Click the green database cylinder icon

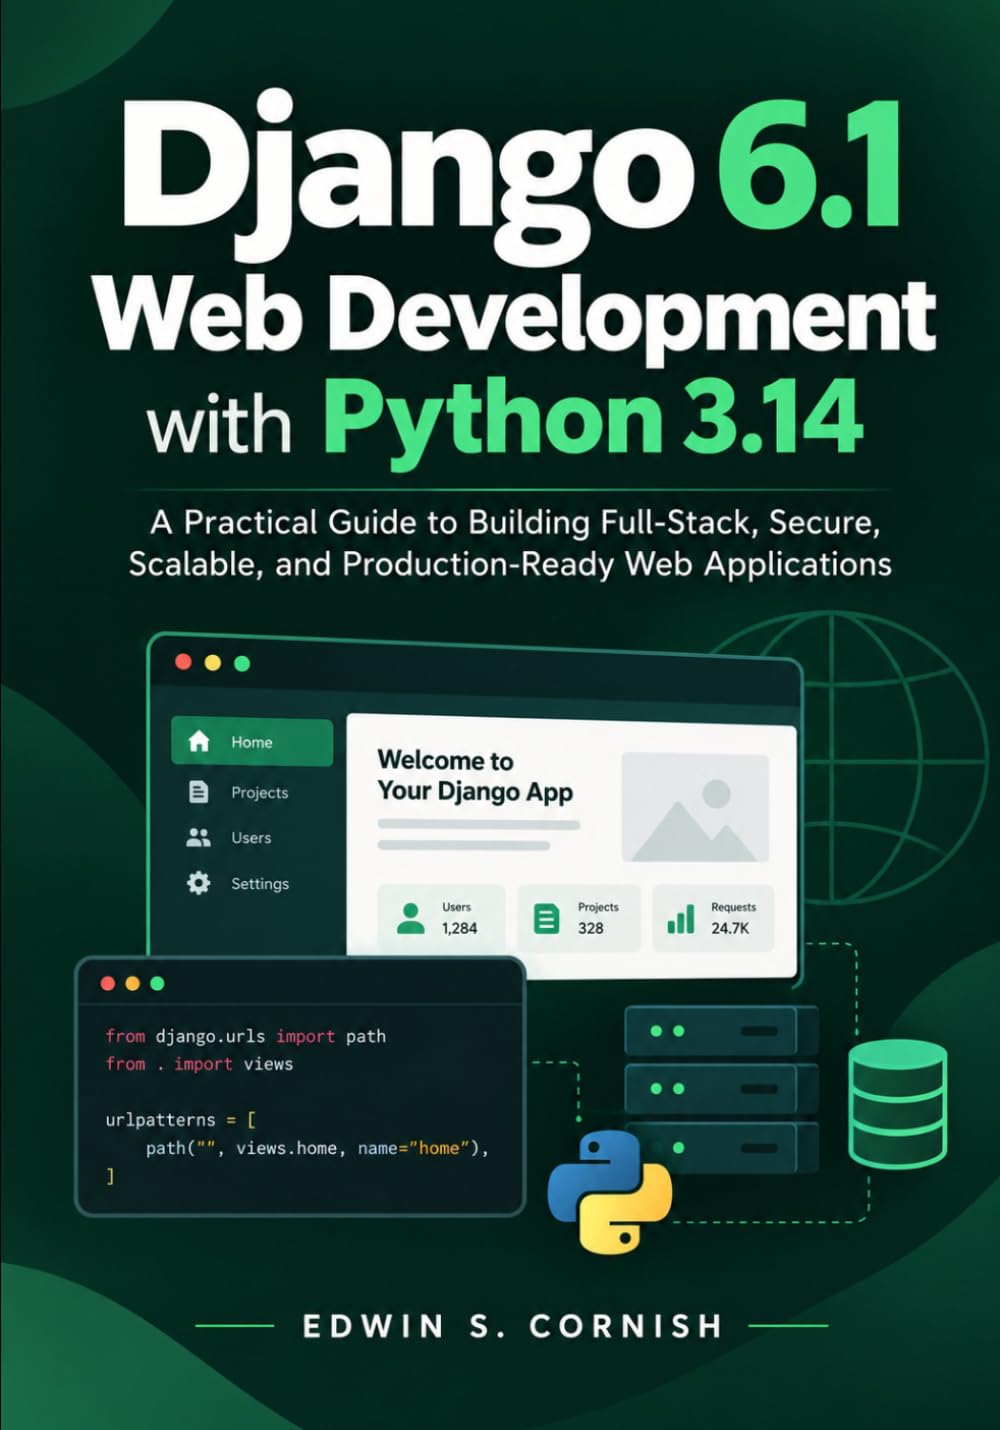pyautogui.click(x=898, y=1104)
